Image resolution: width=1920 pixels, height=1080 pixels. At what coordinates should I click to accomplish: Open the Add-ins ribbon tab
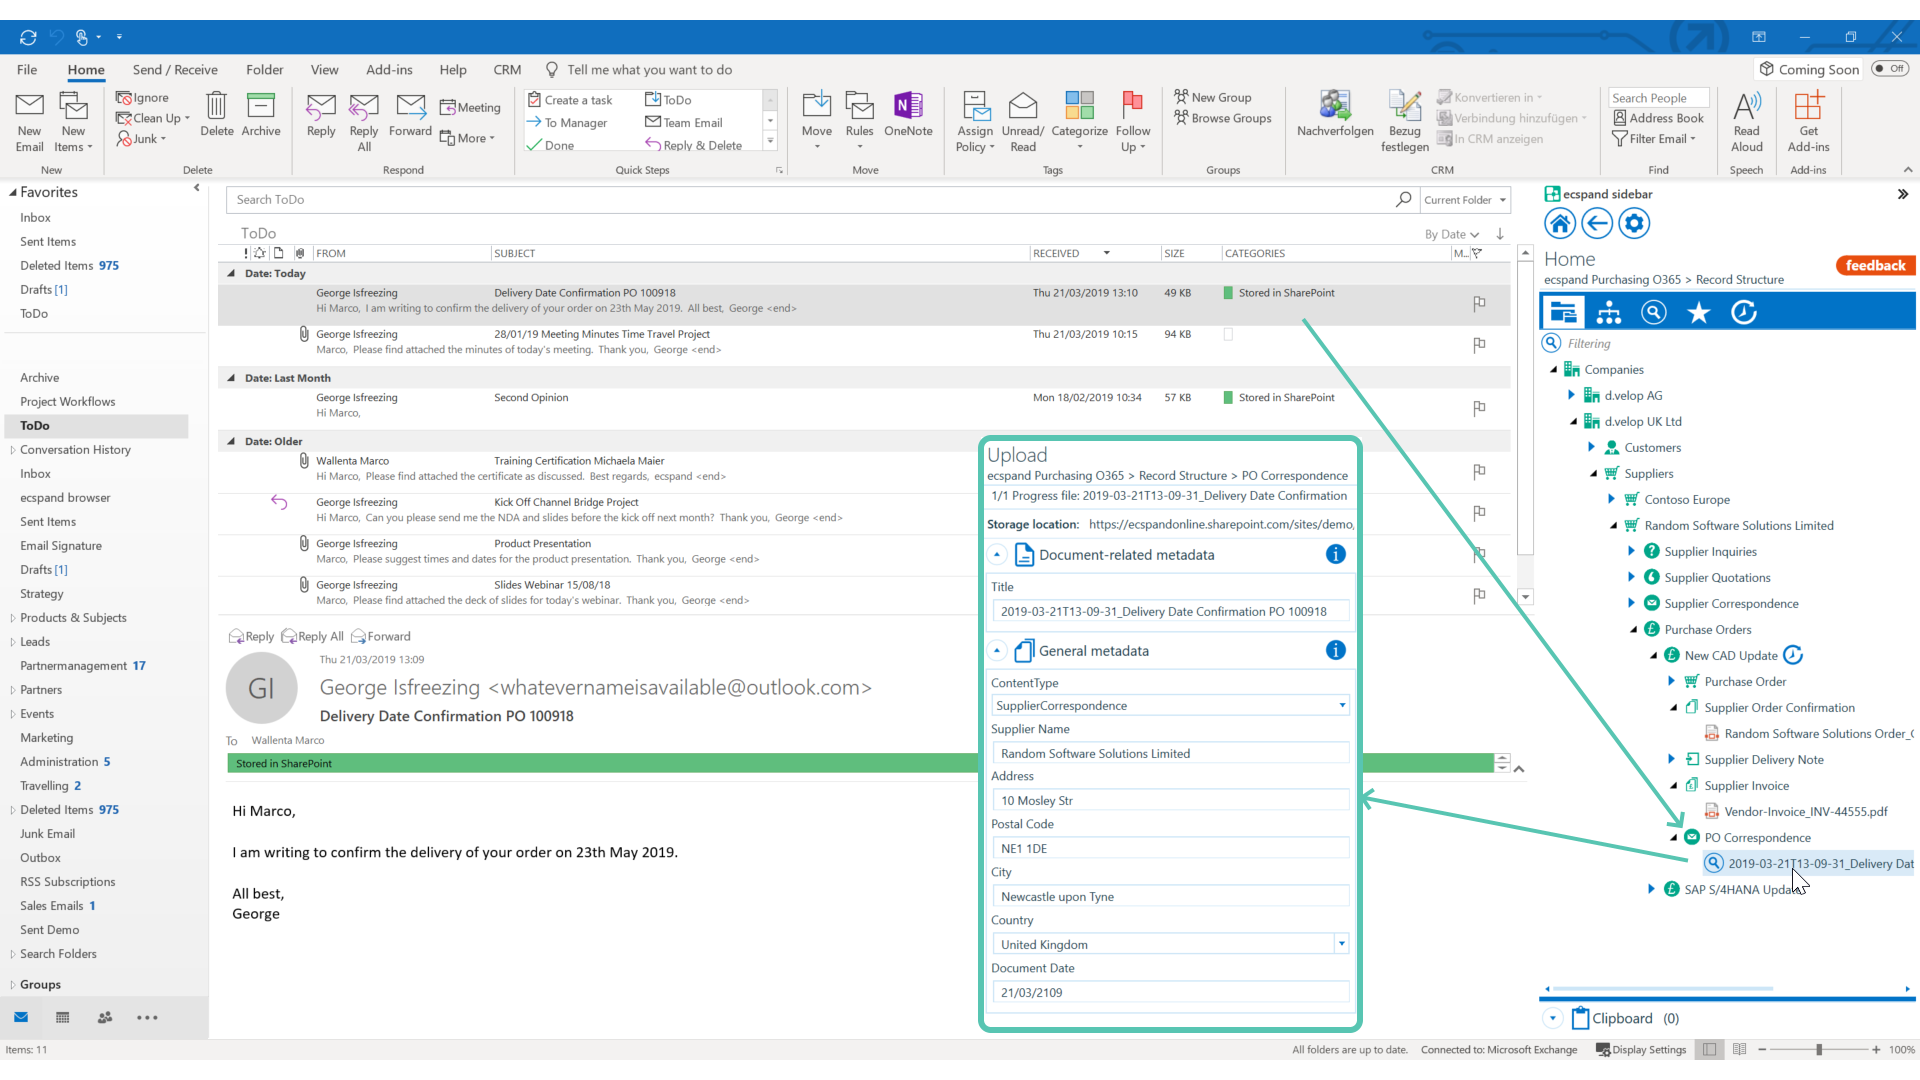point(389,69)
